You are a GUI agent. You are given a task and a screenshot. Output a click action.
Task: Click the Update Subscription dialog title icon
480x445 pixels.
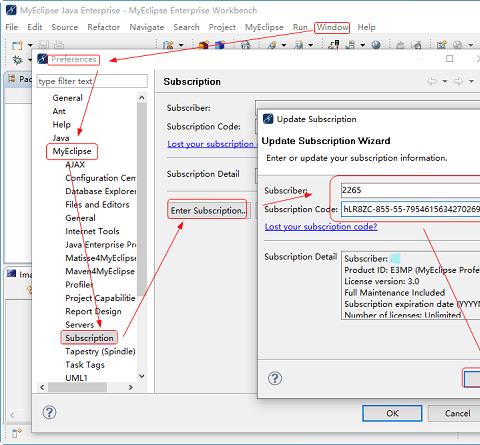point(268,119)
